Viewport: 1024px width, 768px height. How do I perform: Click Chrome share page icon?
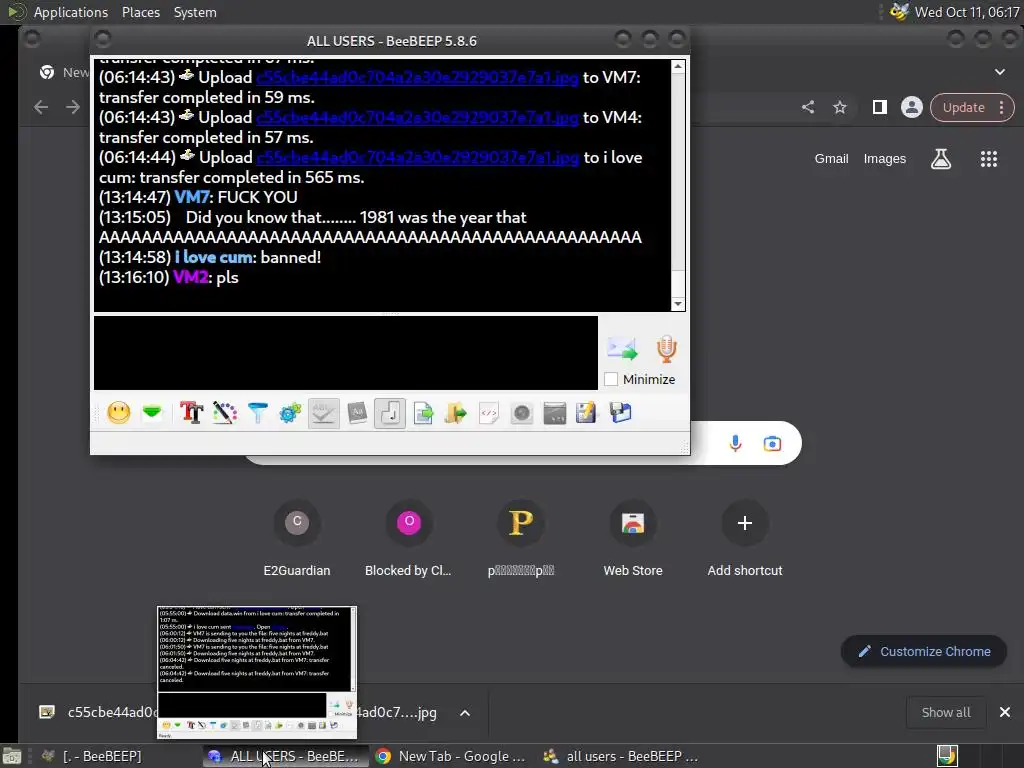pyautogui.click(x=808, y=107)
